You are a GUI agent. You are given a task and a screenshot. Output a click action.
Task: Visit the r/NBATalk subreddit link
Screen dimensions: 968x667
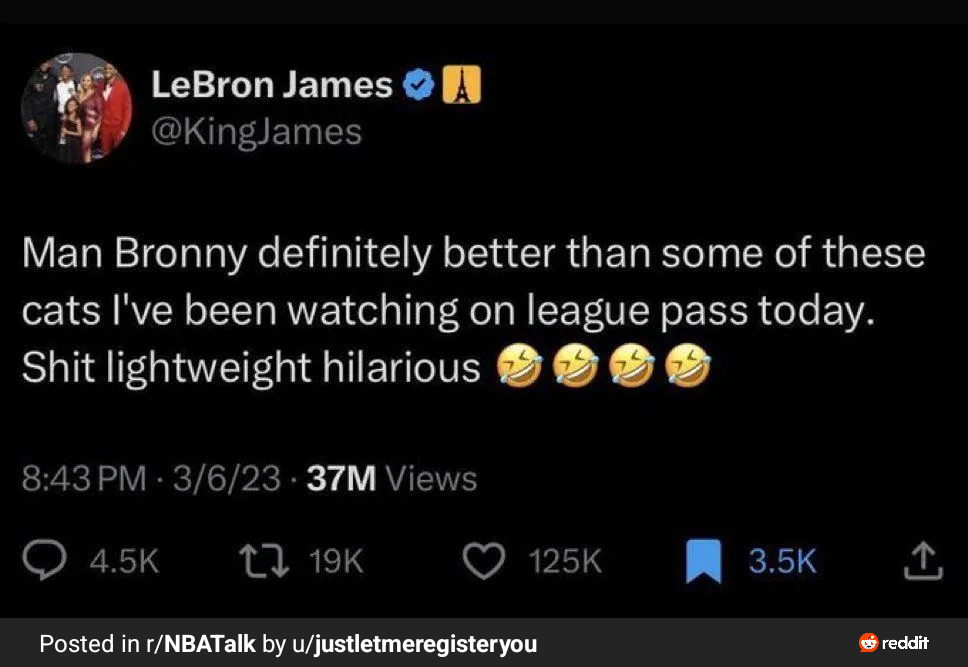pos(201,644)
